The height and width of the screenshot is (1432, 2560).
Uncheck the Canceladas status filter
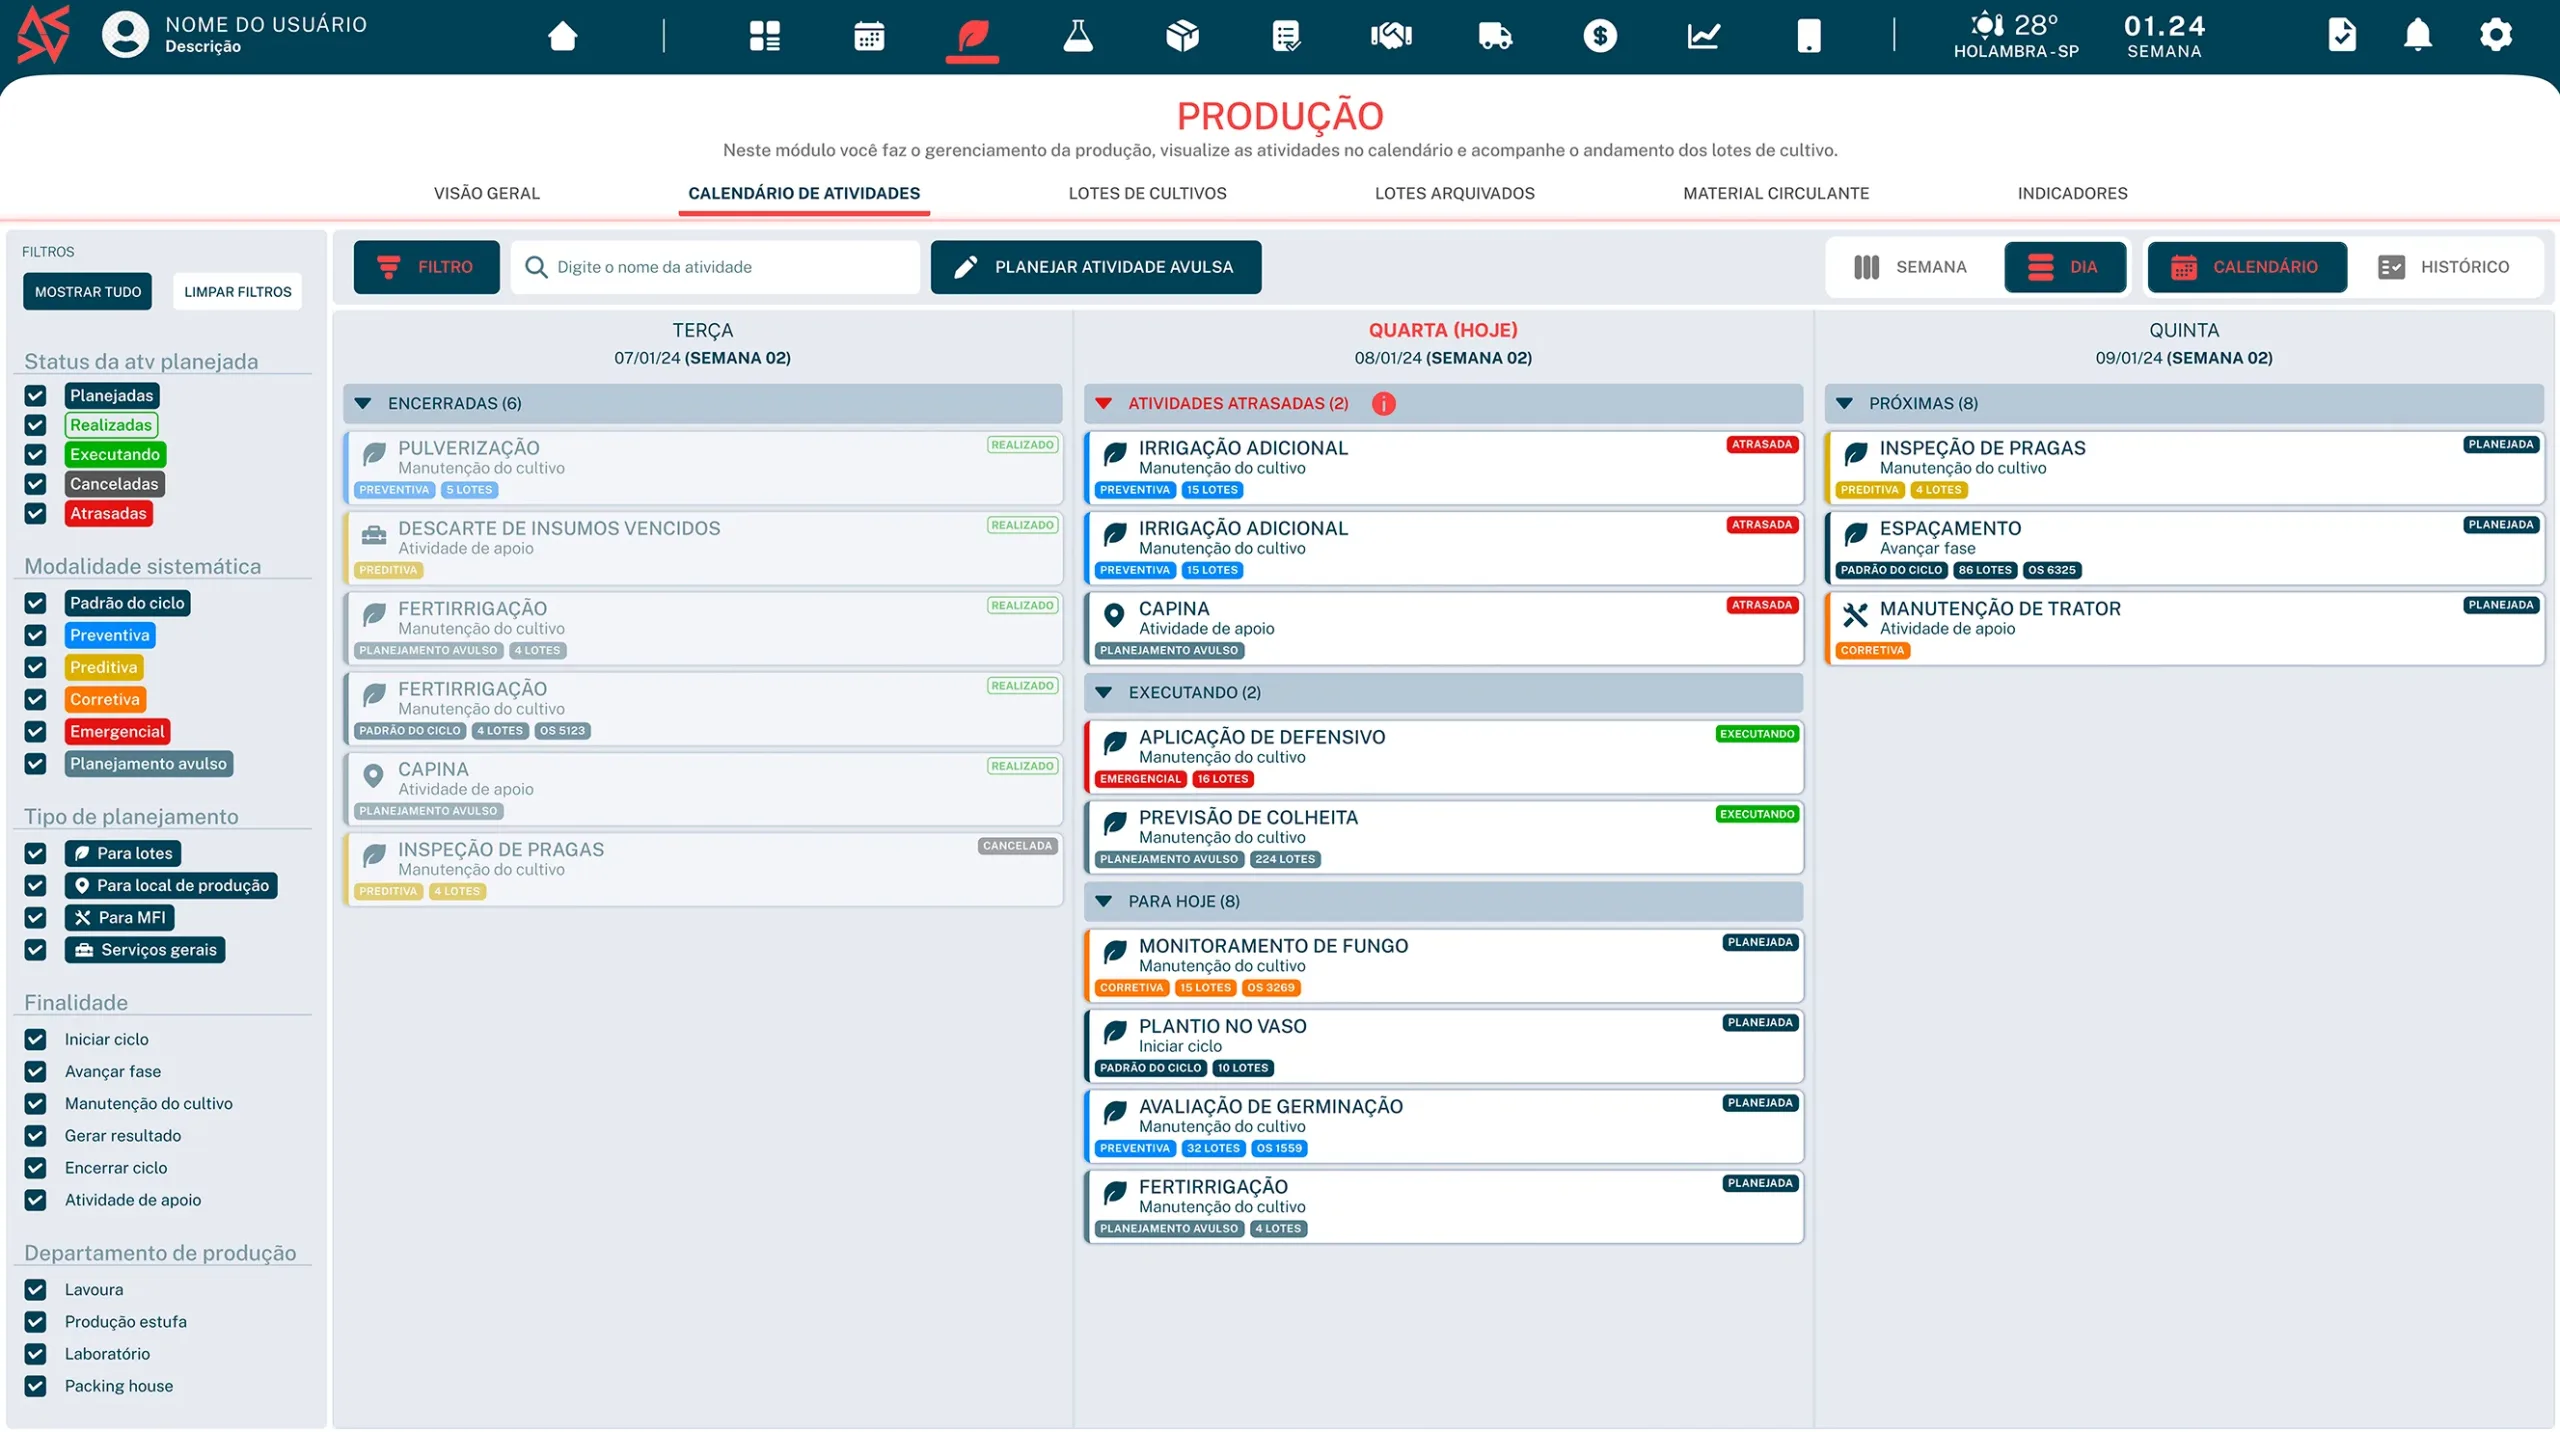(x=36, y=484)
